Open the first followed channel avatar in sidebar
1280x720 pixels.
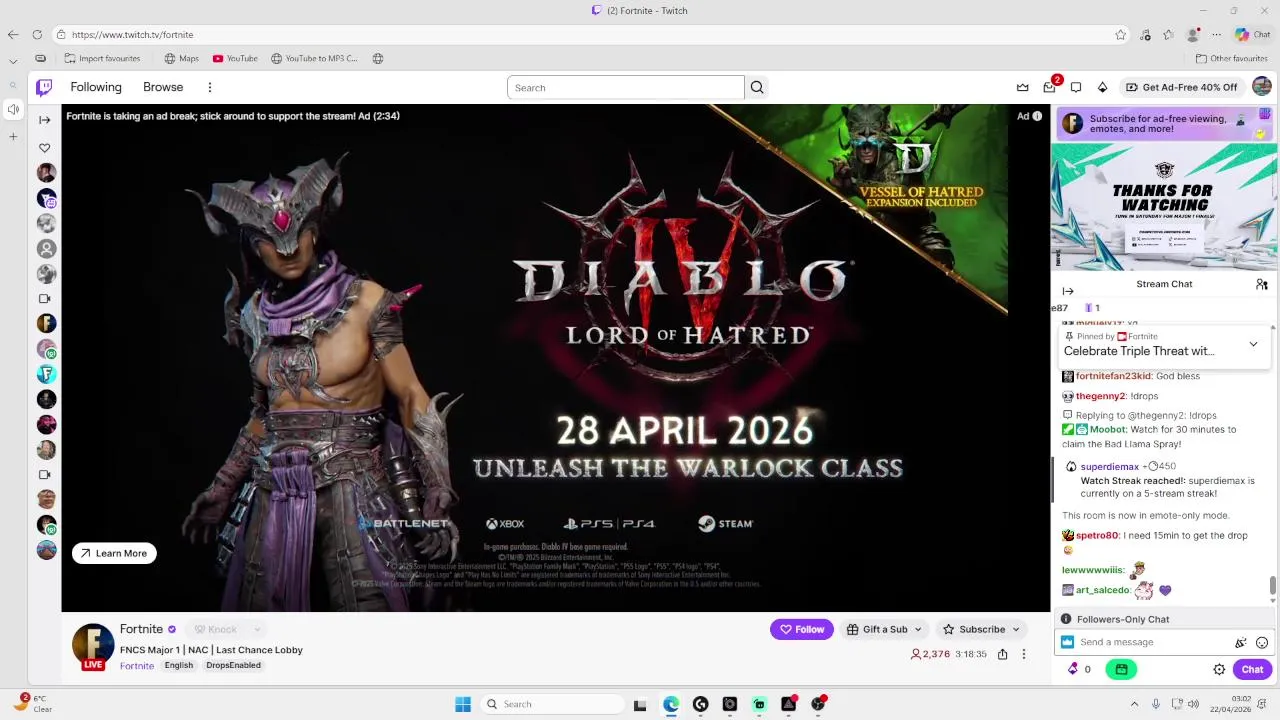point(46,173)
